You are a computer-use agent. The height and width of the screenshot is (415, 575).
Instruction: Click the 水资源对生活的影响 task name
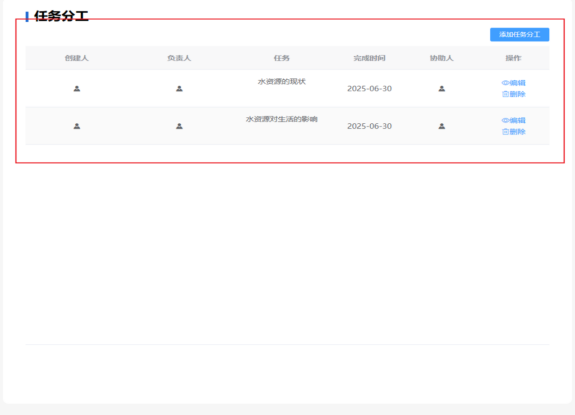[282, 119]
